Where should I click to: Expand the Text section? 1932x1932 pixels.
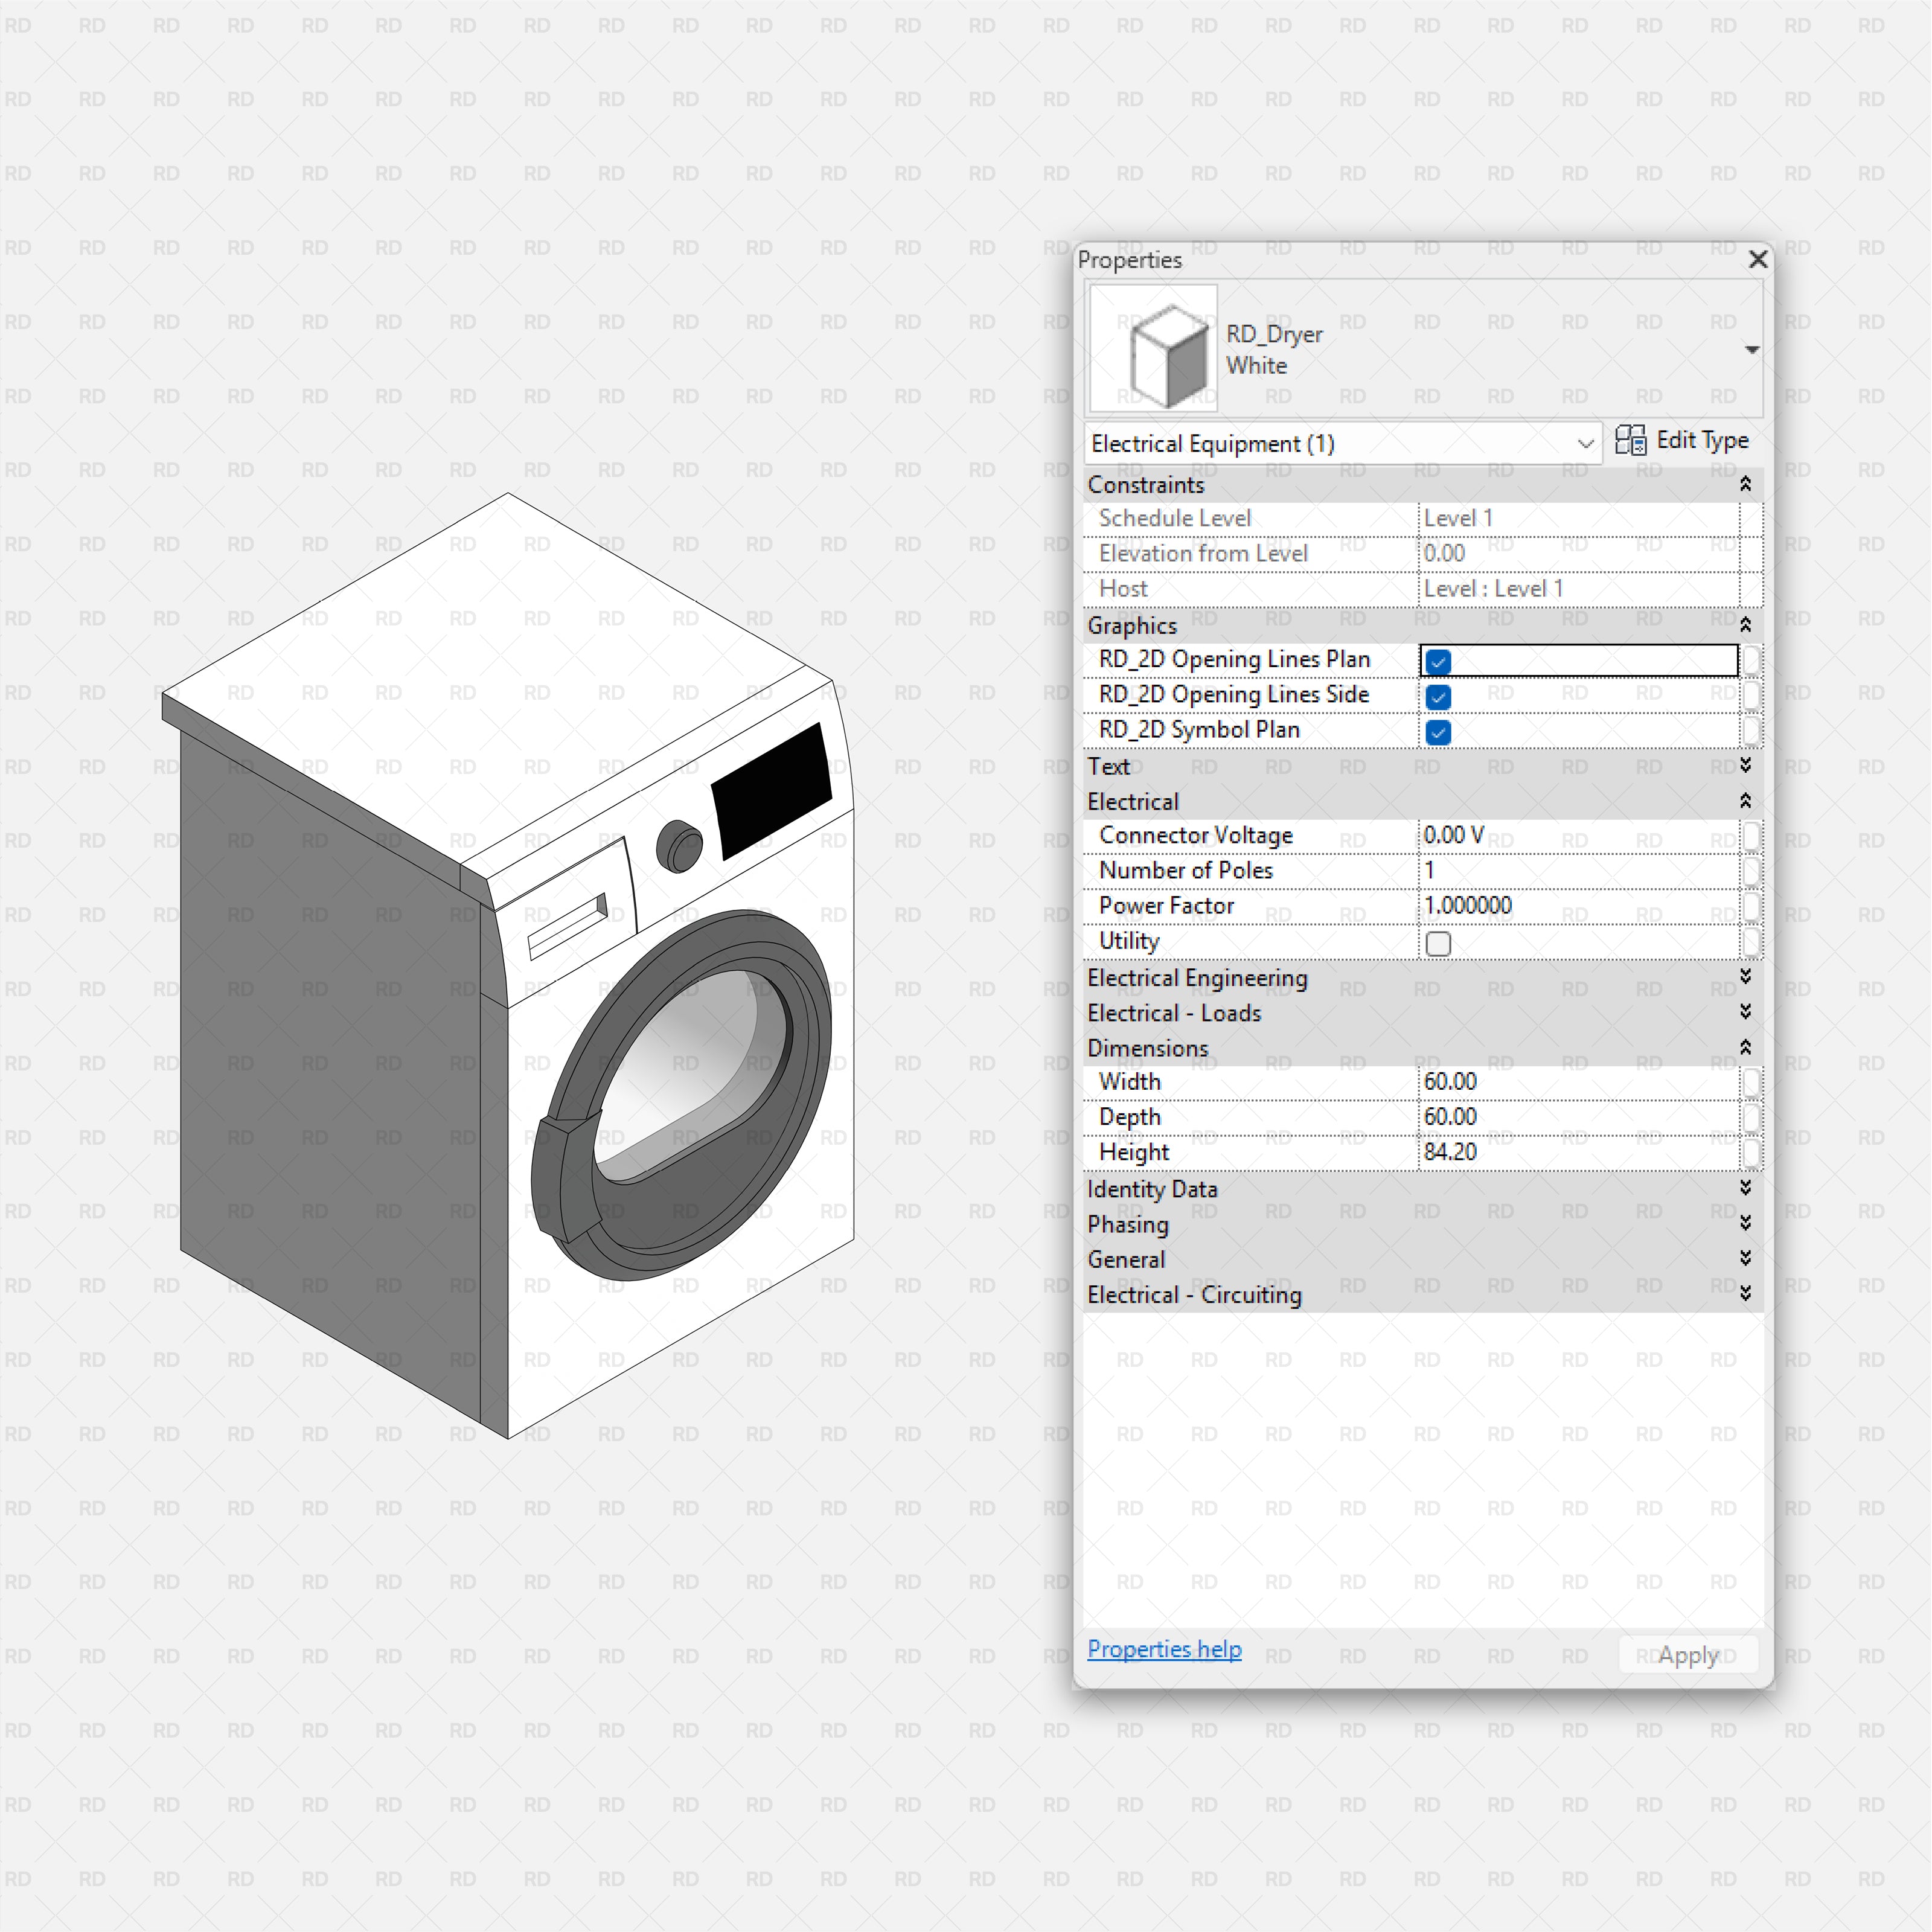tap(1745, 766)
